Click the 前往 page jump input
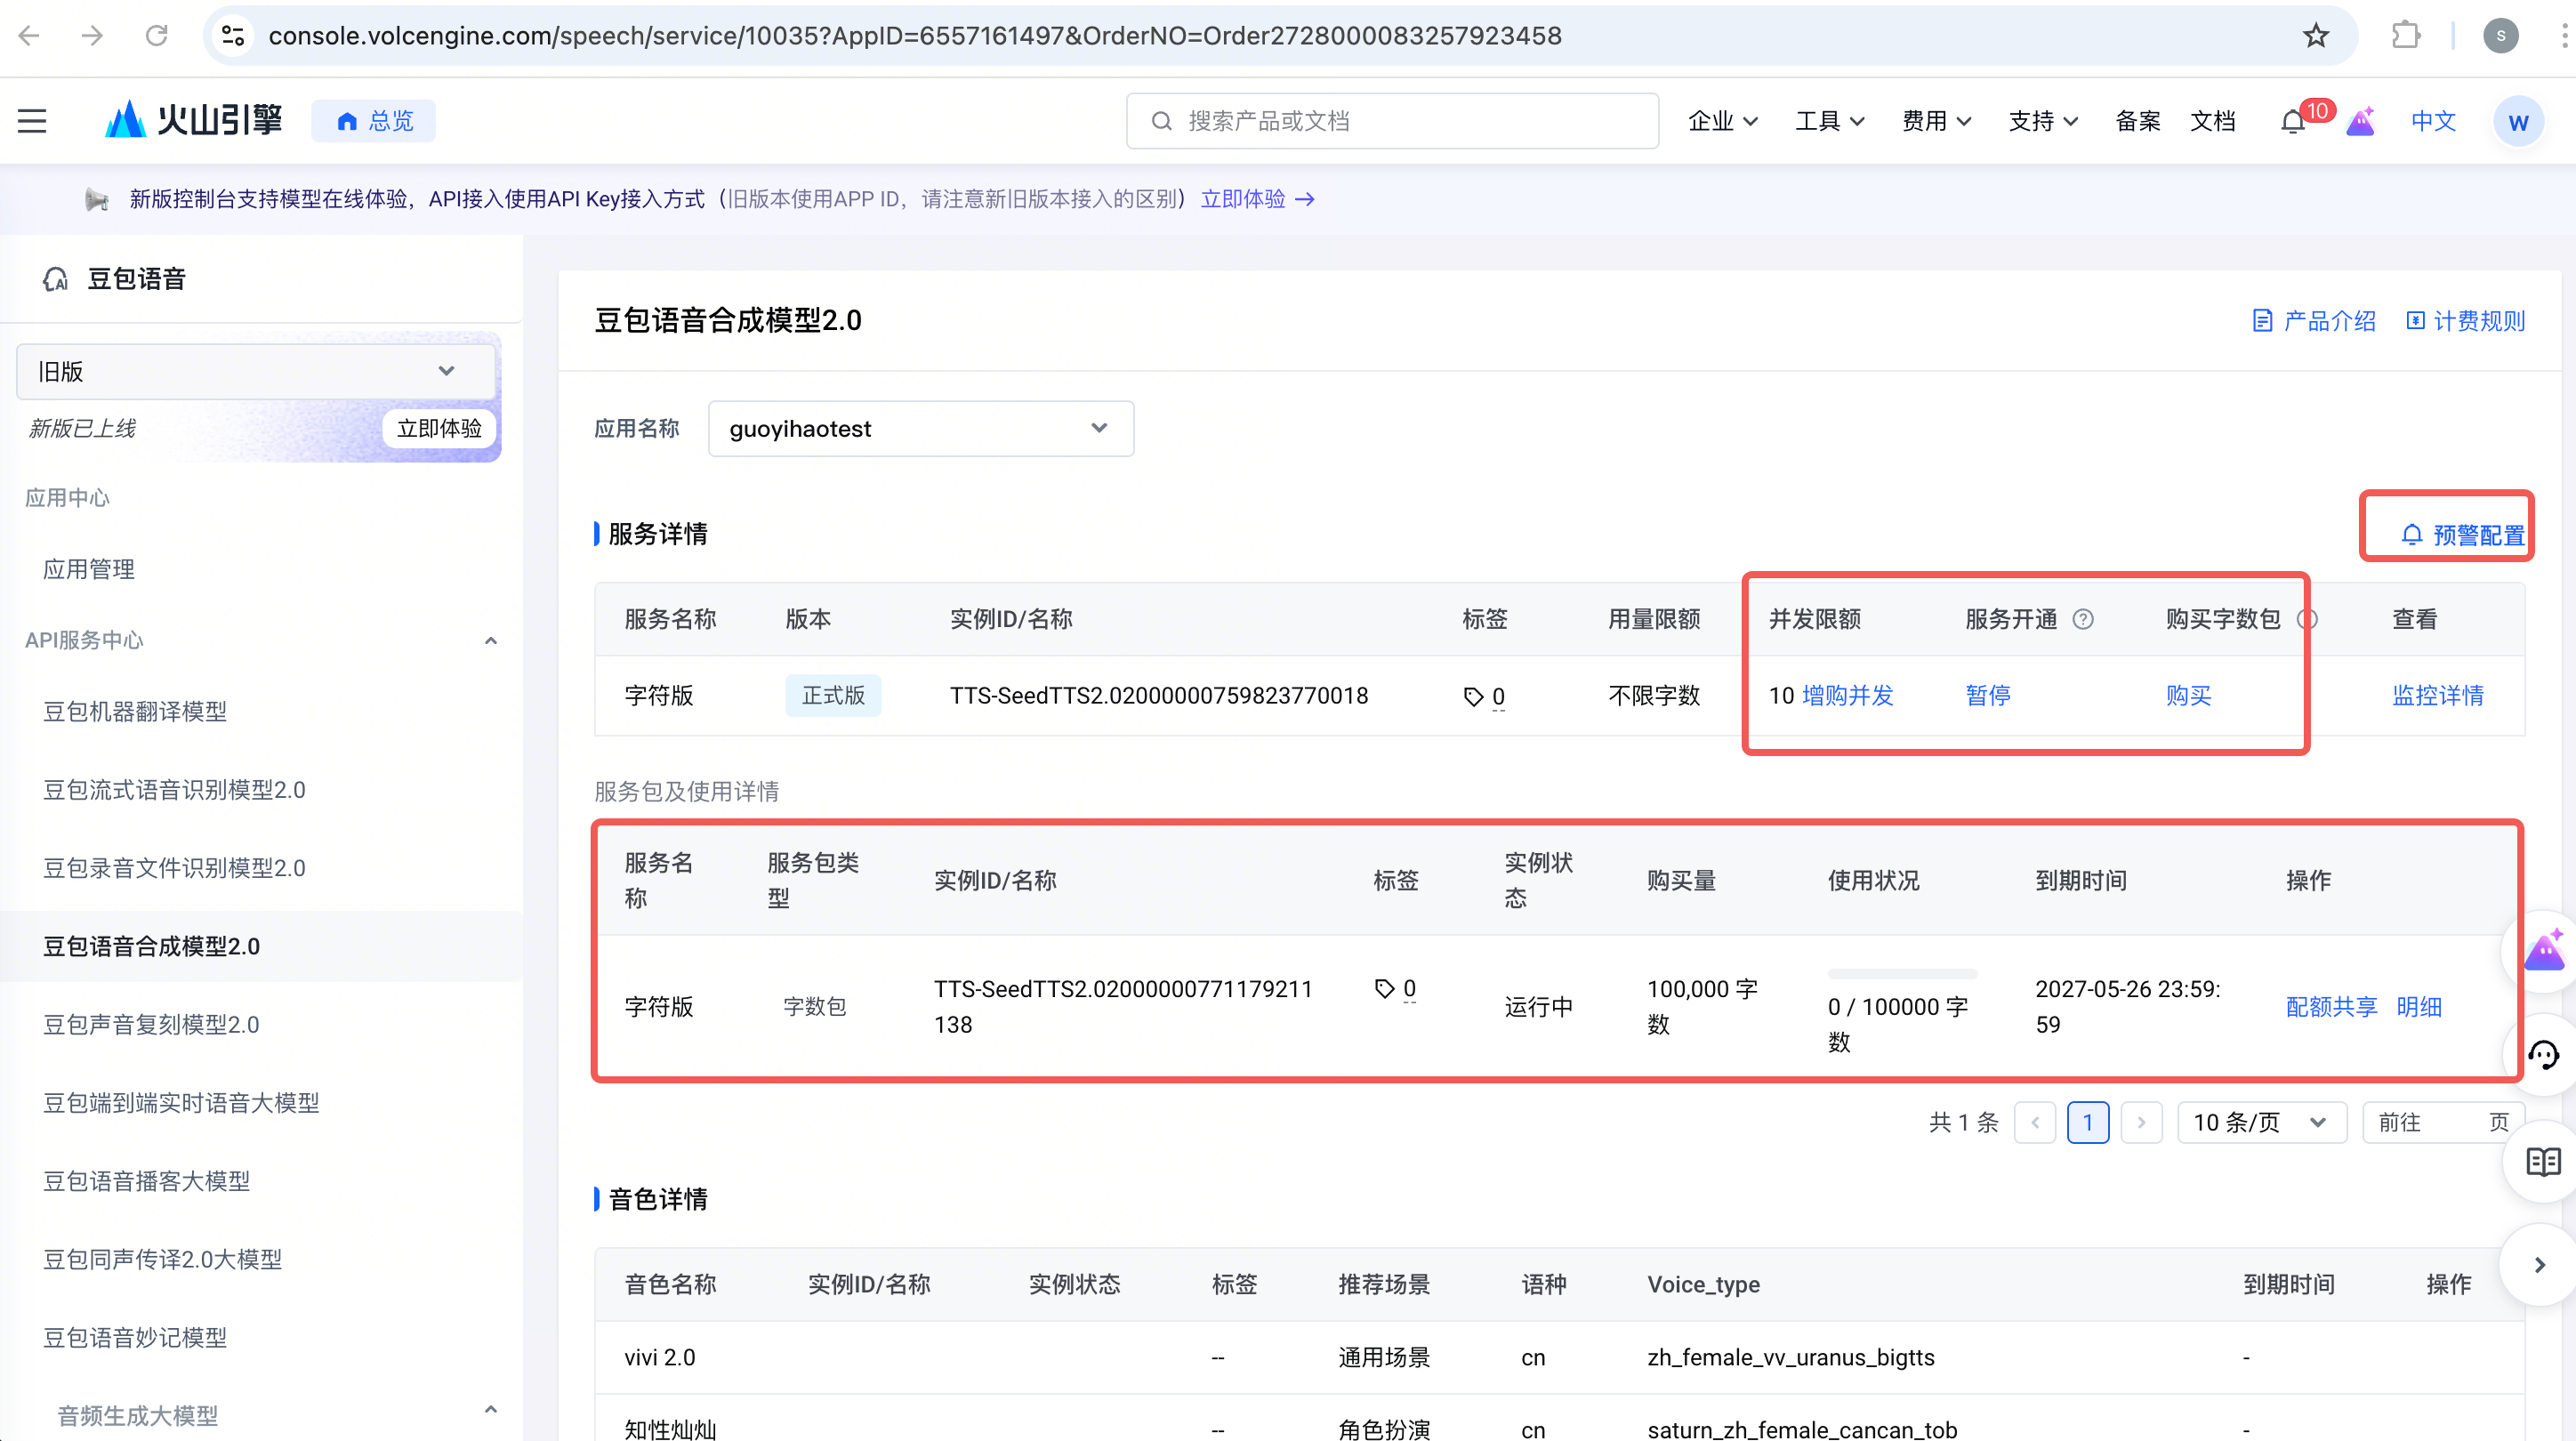The image size is (2576, 1441). [x=2443, y=1123]
